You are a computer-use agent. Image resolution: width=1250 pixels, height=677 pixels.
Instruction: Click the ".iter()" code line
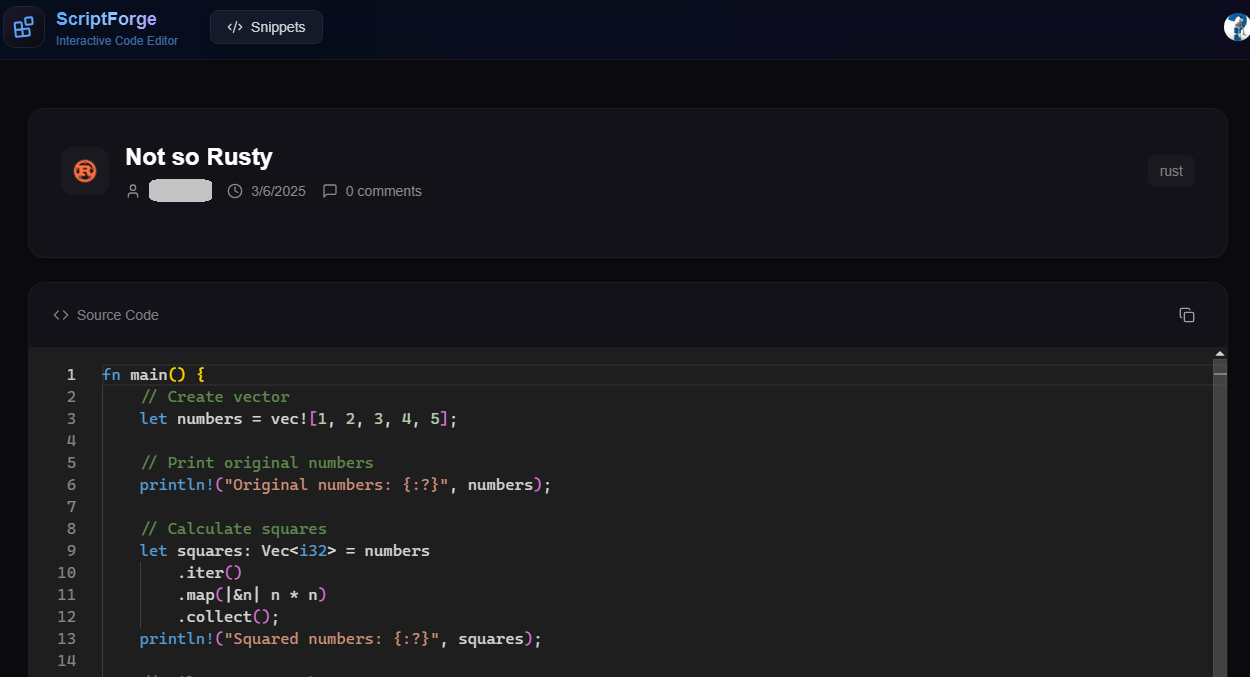(210, 573)
